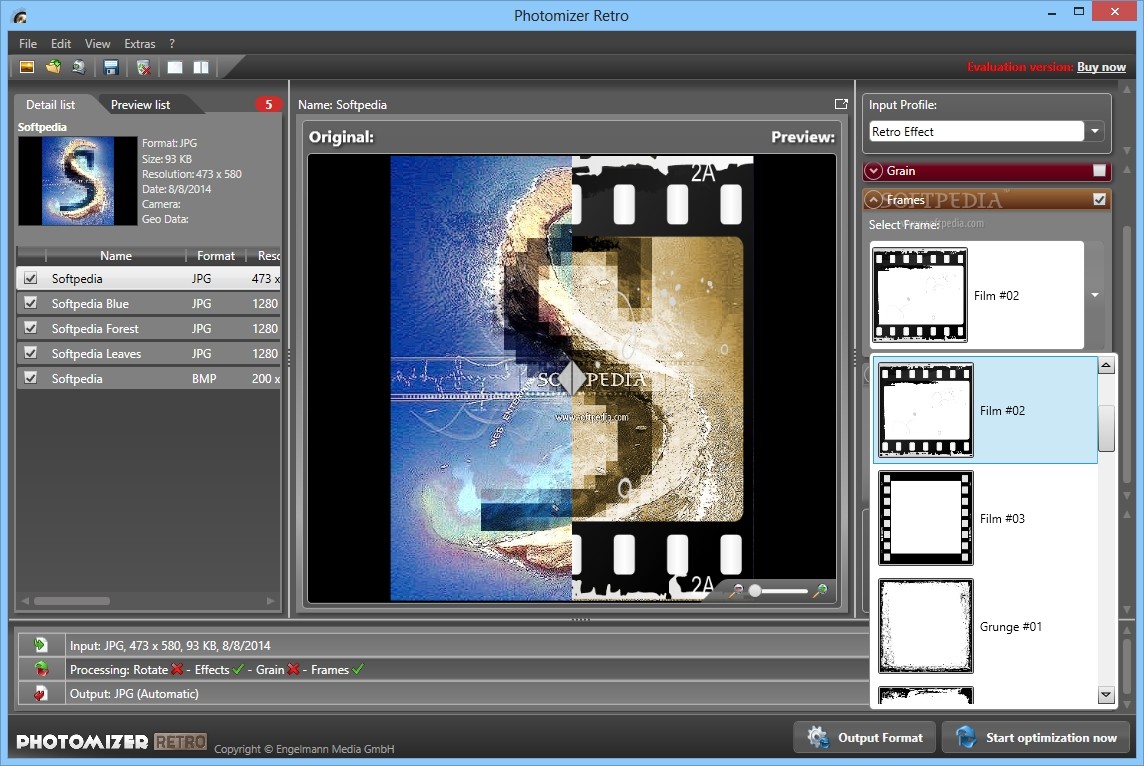Select the Softpedia Blue row name

(x=90, y=303)
